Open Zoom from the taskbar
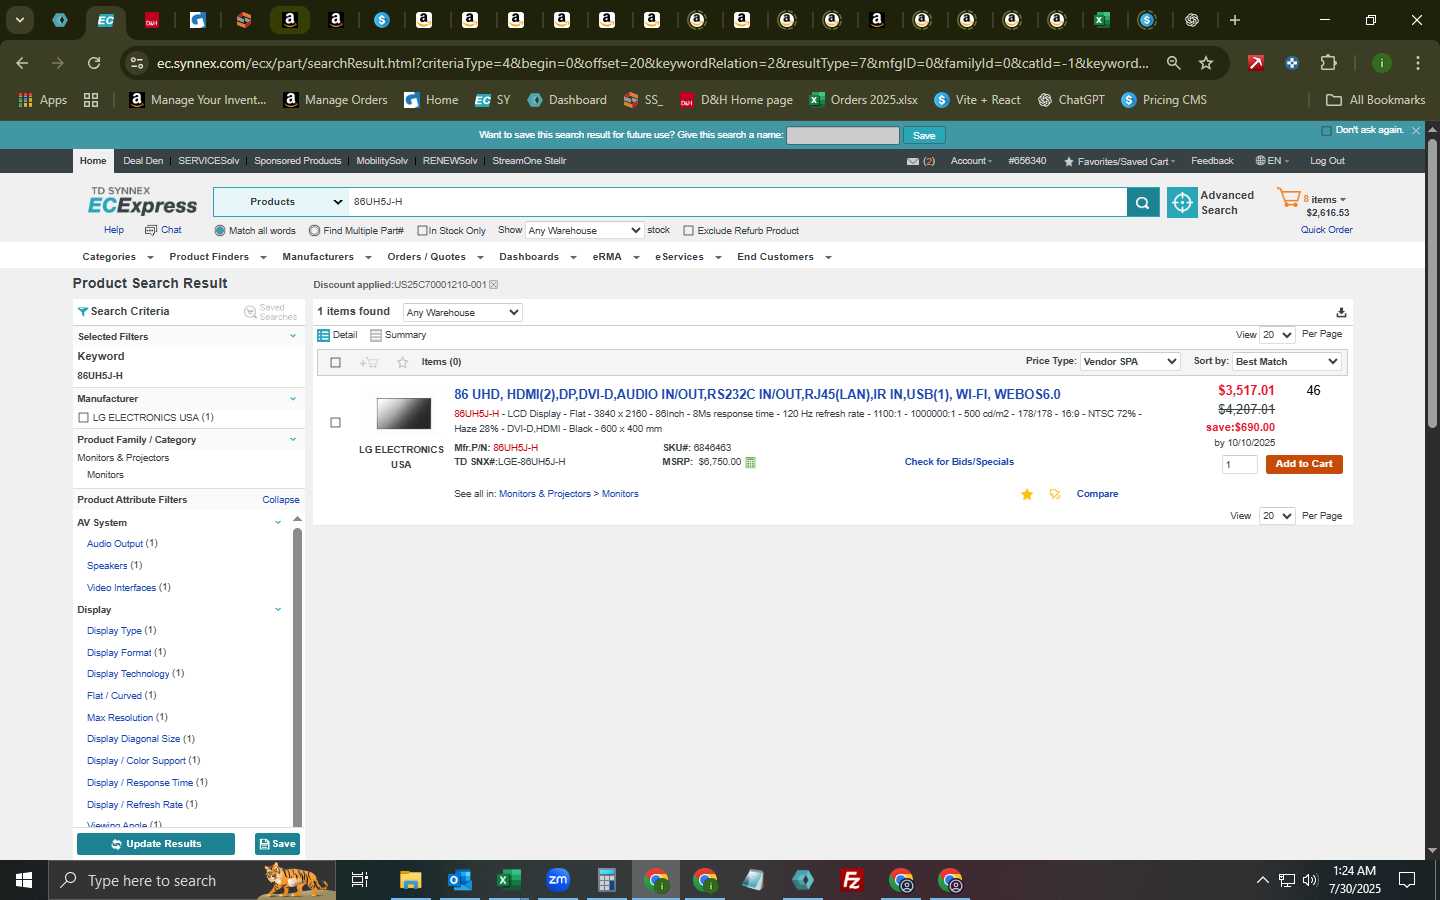 click(x=558, y=880)
